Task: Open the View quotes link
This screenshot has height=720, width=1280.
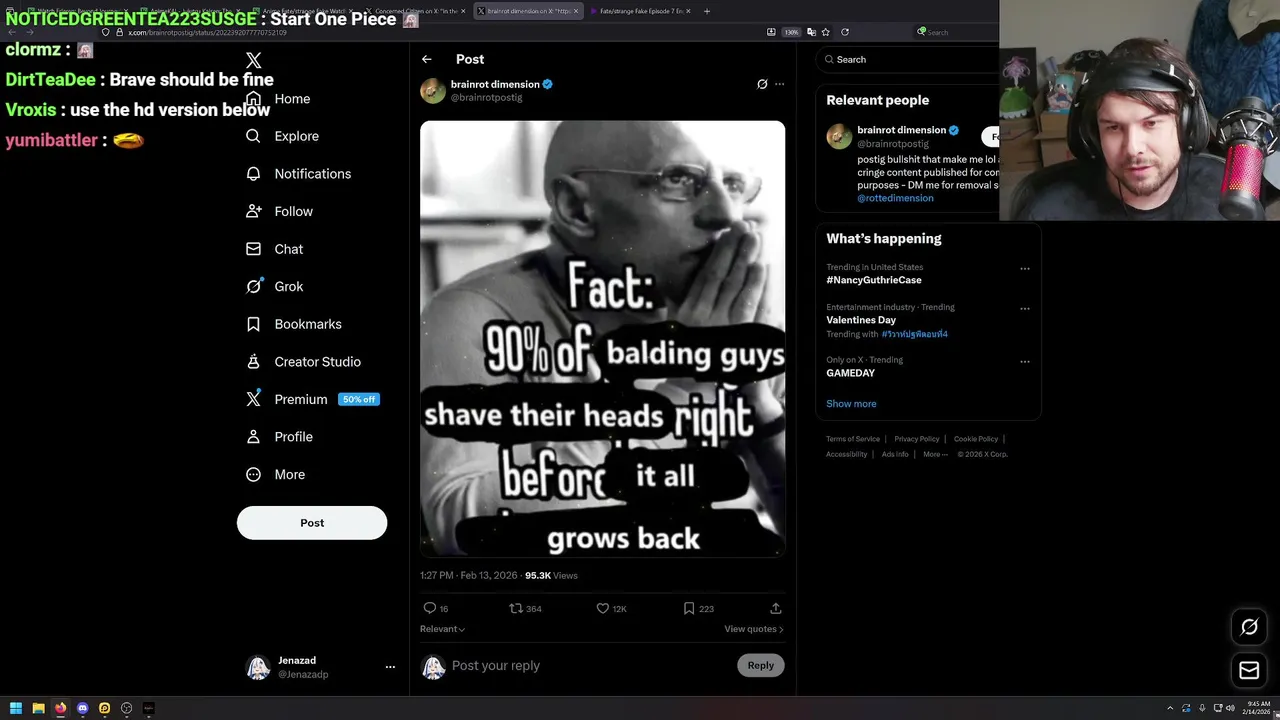Action: pos(753,629)
